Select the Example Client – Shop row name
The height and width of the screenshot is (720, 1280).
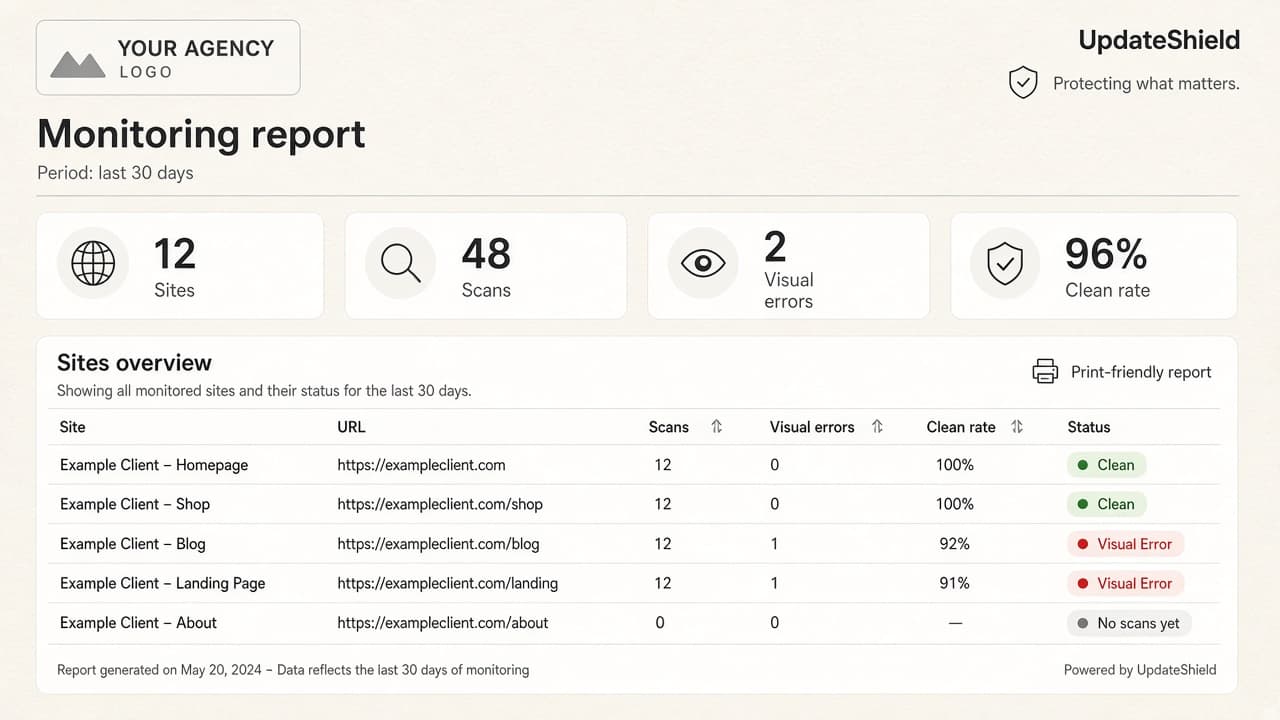tap(135, 504)
